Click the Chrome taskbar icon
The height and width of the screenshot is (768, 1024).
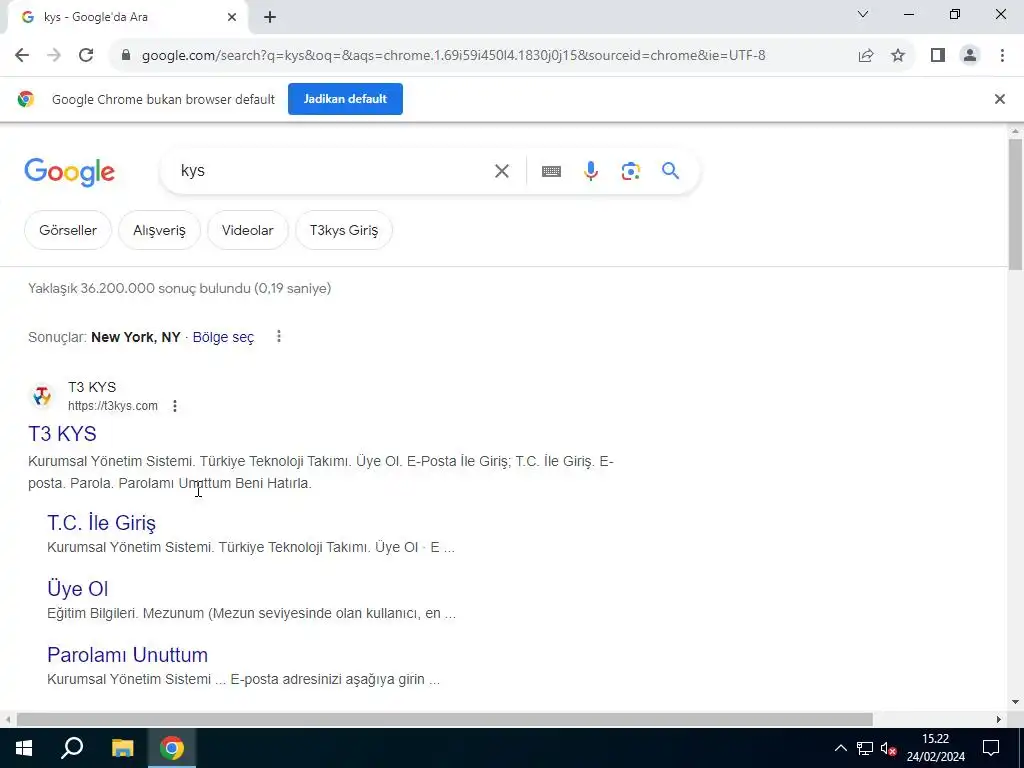(172, 748)
